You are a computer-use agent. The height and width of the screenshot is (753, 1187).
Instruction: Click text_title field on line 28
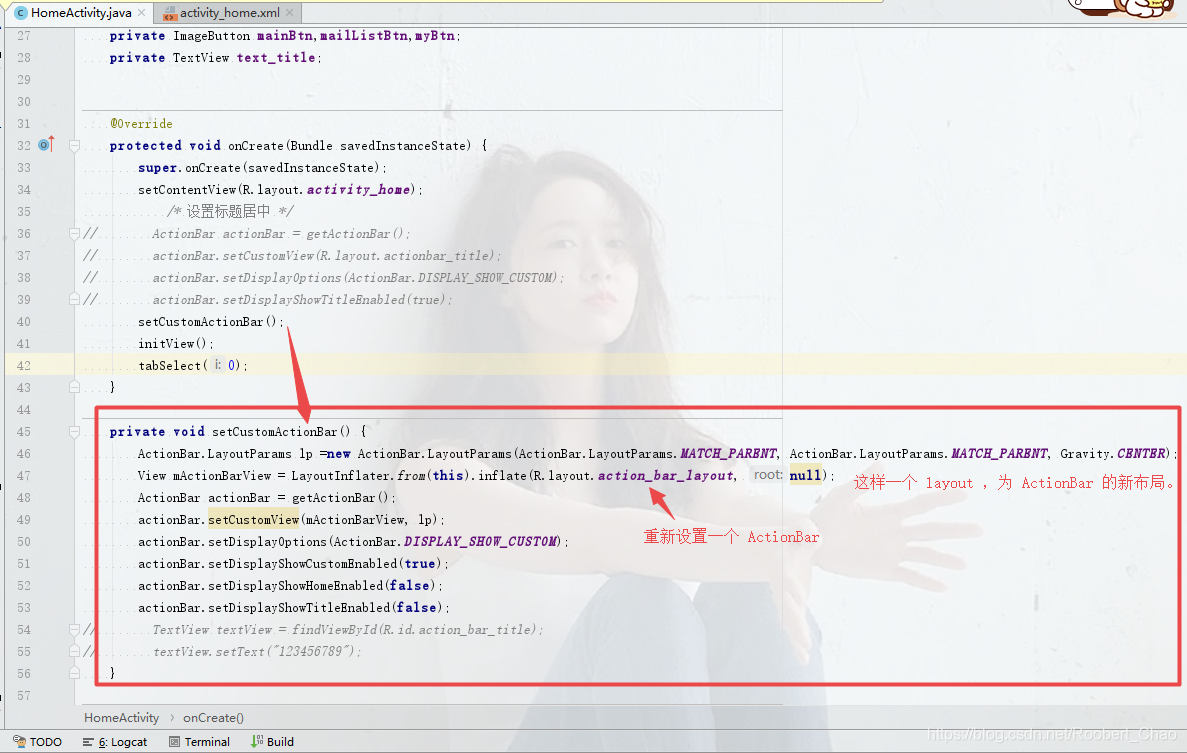276,58
